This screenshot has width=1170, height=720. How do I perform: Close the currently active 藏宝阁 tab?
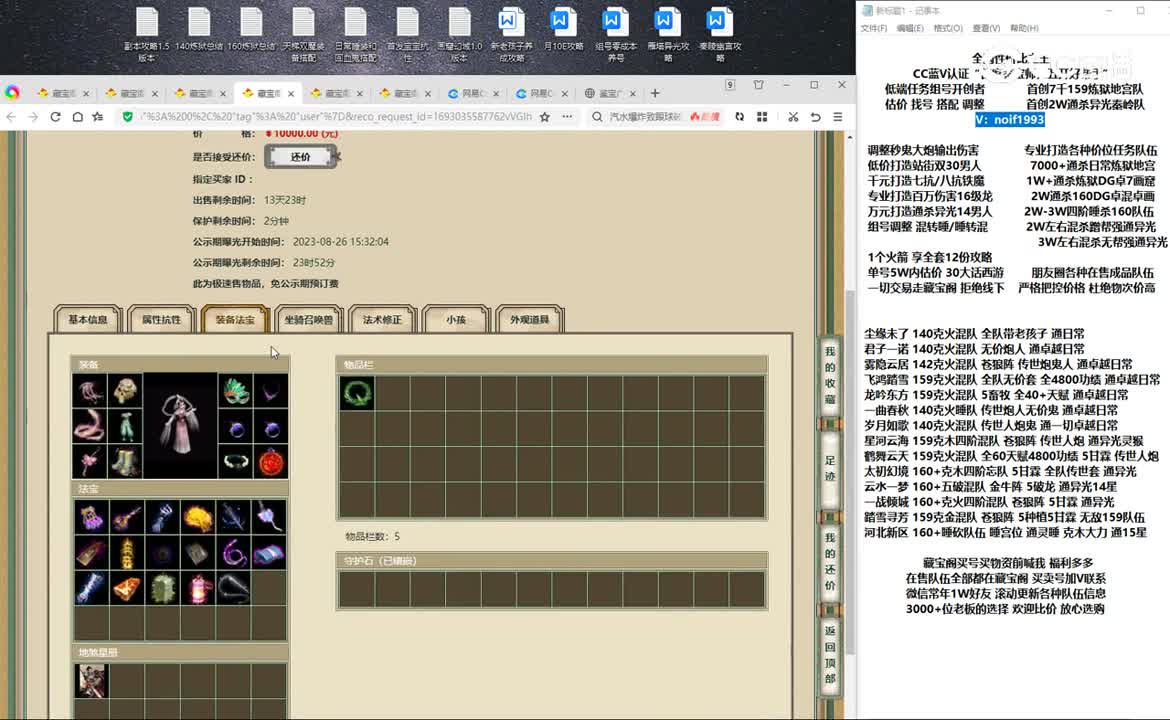click(x=291, y=94)
